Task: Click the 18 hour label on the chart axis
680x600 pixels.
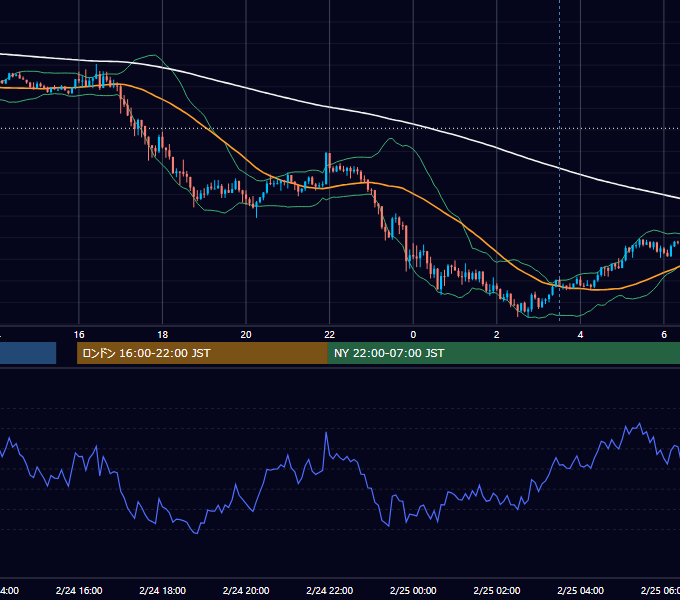Action: click(x=162, y=335)
